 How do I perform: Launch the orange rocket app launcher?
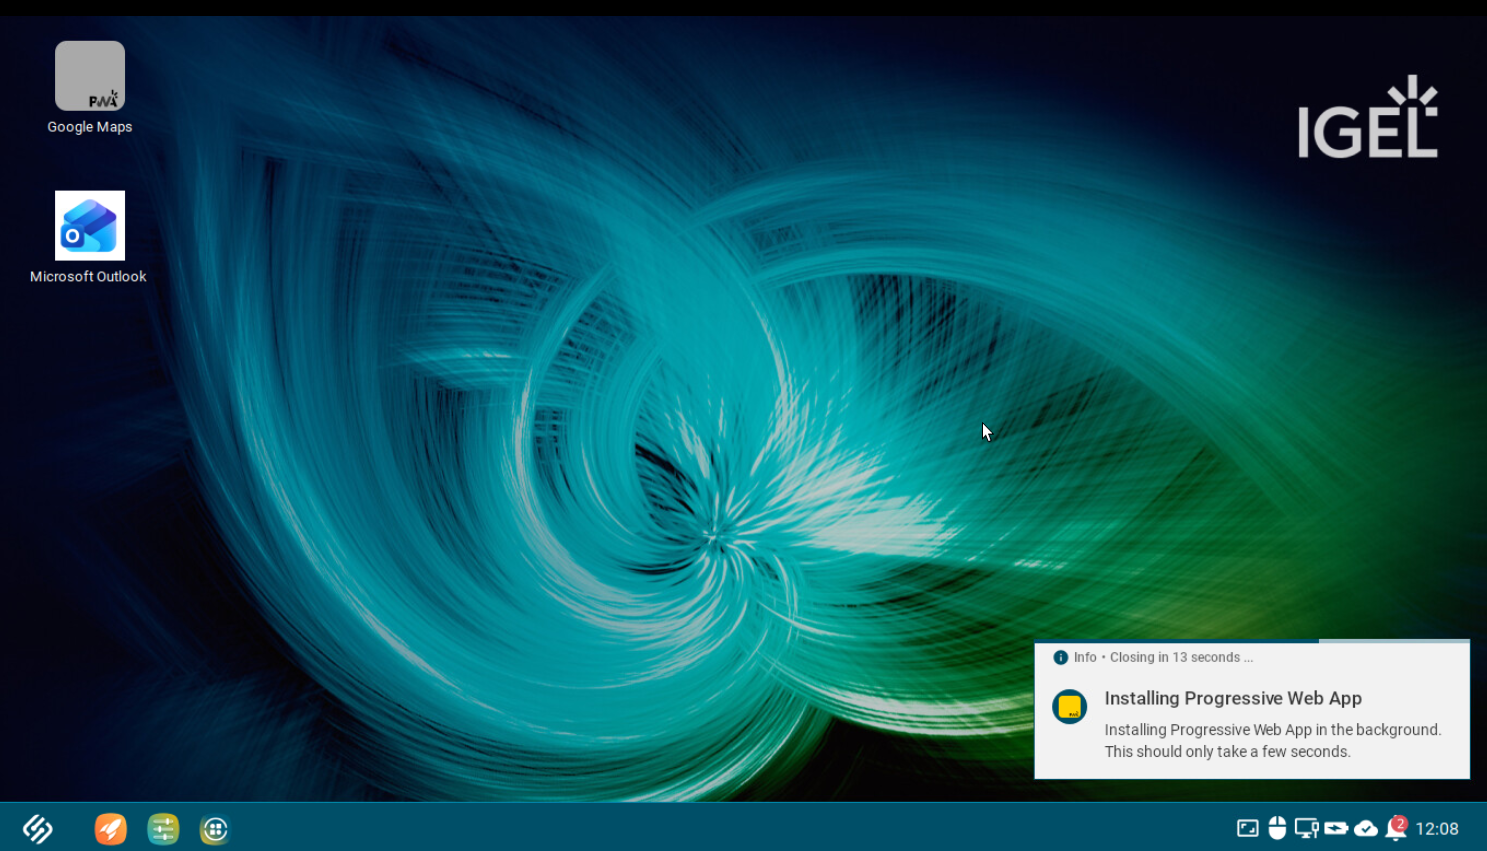click(110, 828)
